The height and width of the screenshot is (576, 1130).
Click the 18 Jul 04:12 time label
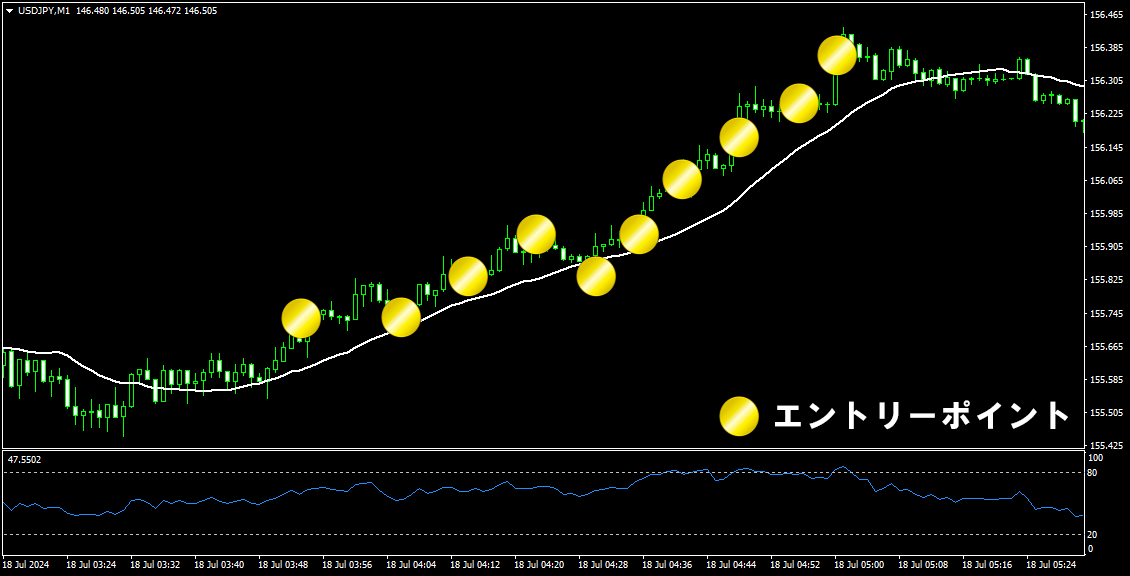pyautogui.click(x=476, y=564)
